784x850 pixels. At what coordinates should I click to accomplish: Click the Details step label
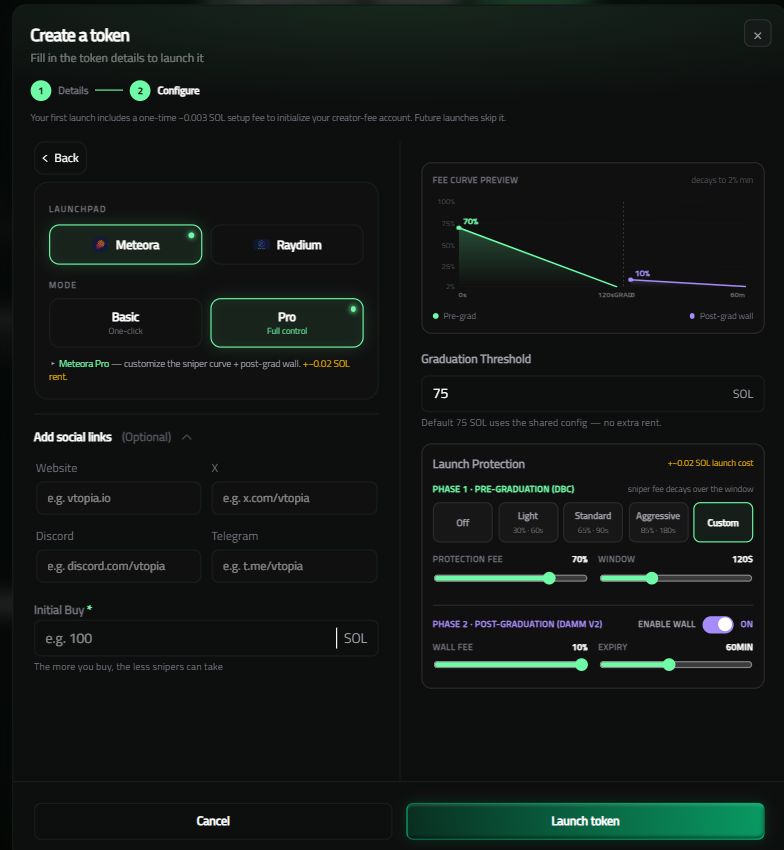pos(73,91)
